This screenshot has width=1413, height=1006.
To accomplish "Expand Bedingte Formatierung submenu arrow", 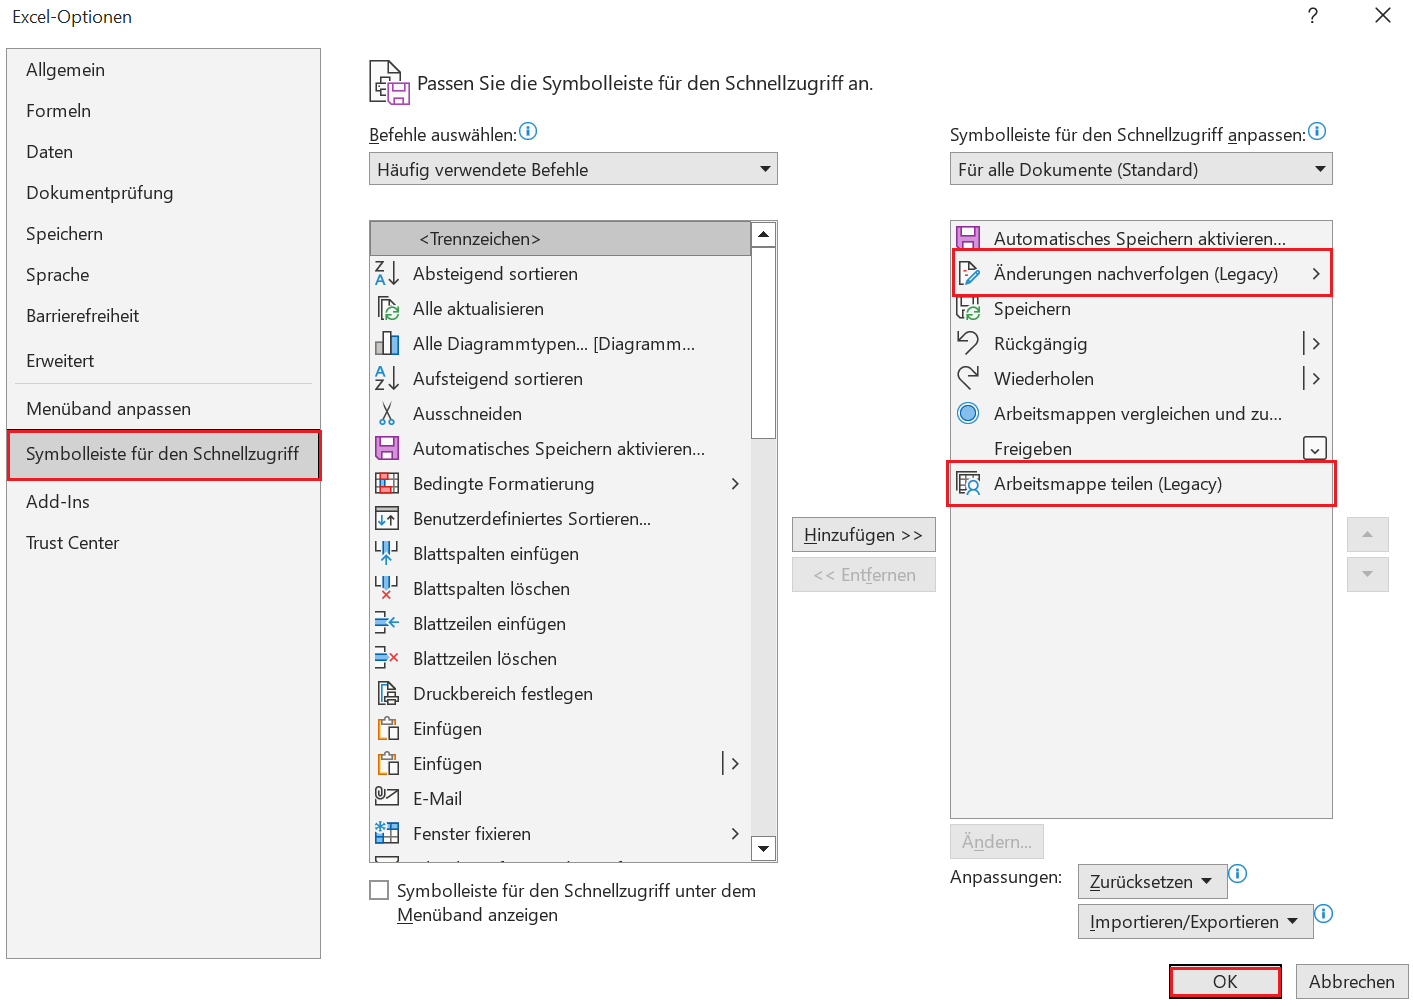I will pyautogui.click(x=735, y=483).
